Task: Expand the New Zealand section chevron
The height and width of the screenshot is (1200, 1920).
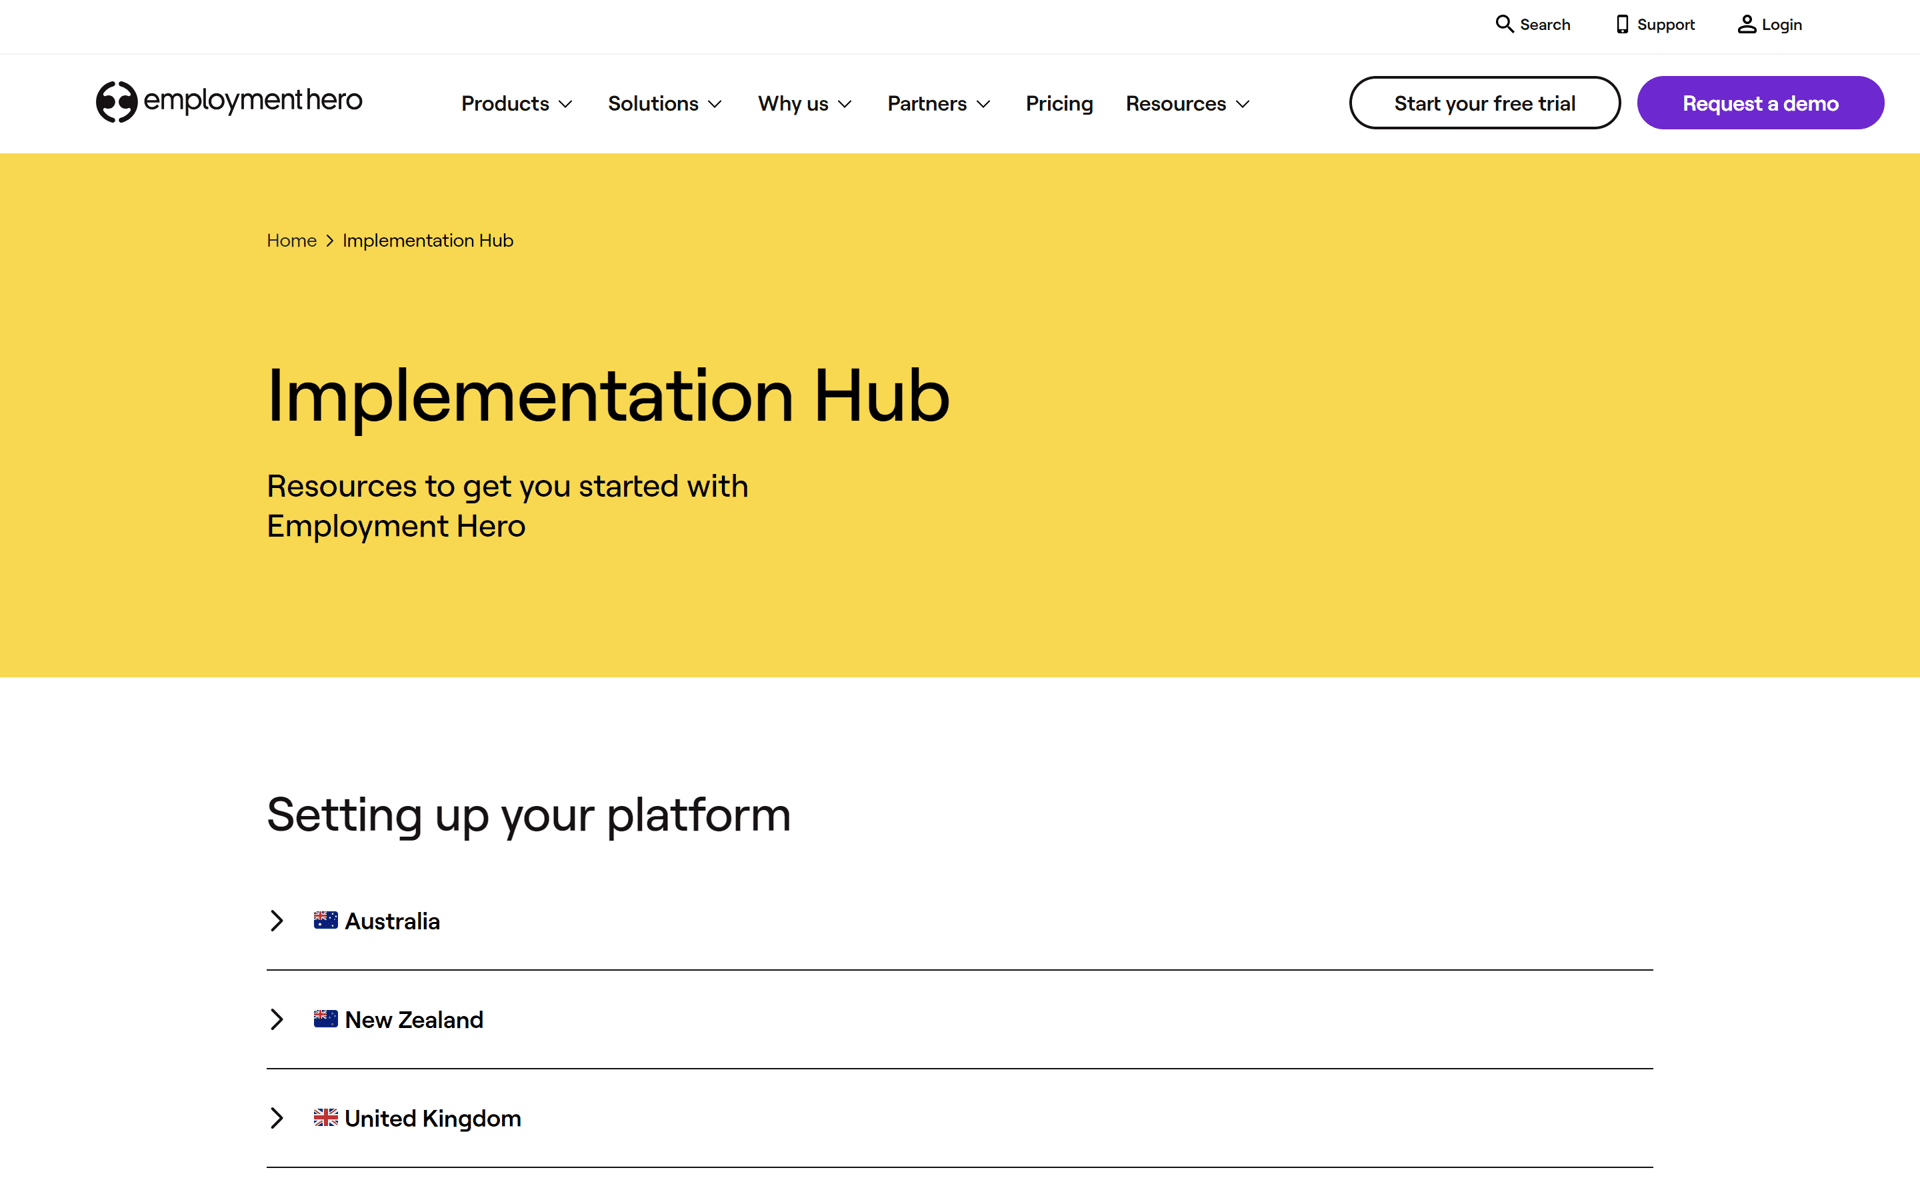Action: [x=277, y=1019]
